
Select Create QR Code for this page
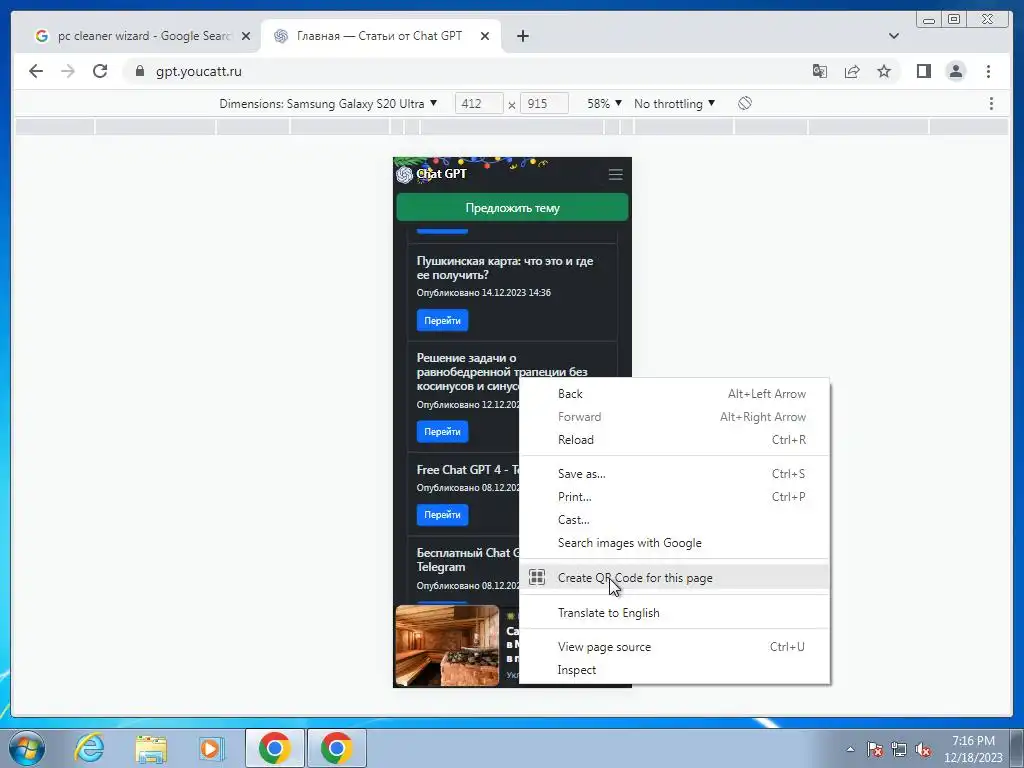[x=675, y=577]
